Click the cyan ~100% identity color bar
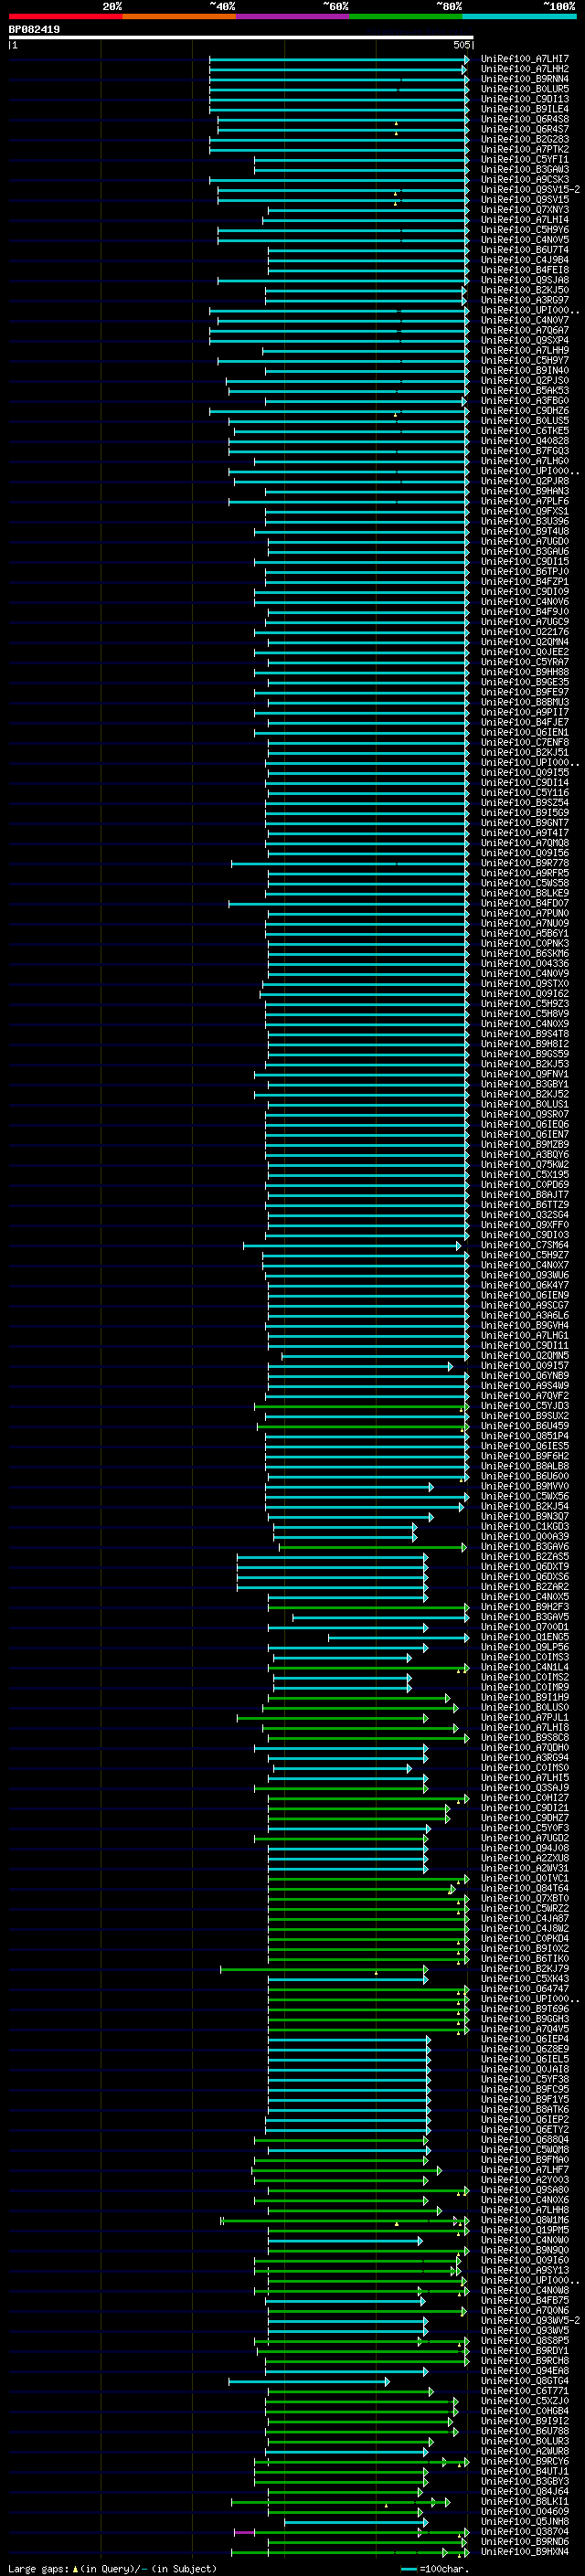Viewport: 585px width, 2576px height. coord(519,16)
